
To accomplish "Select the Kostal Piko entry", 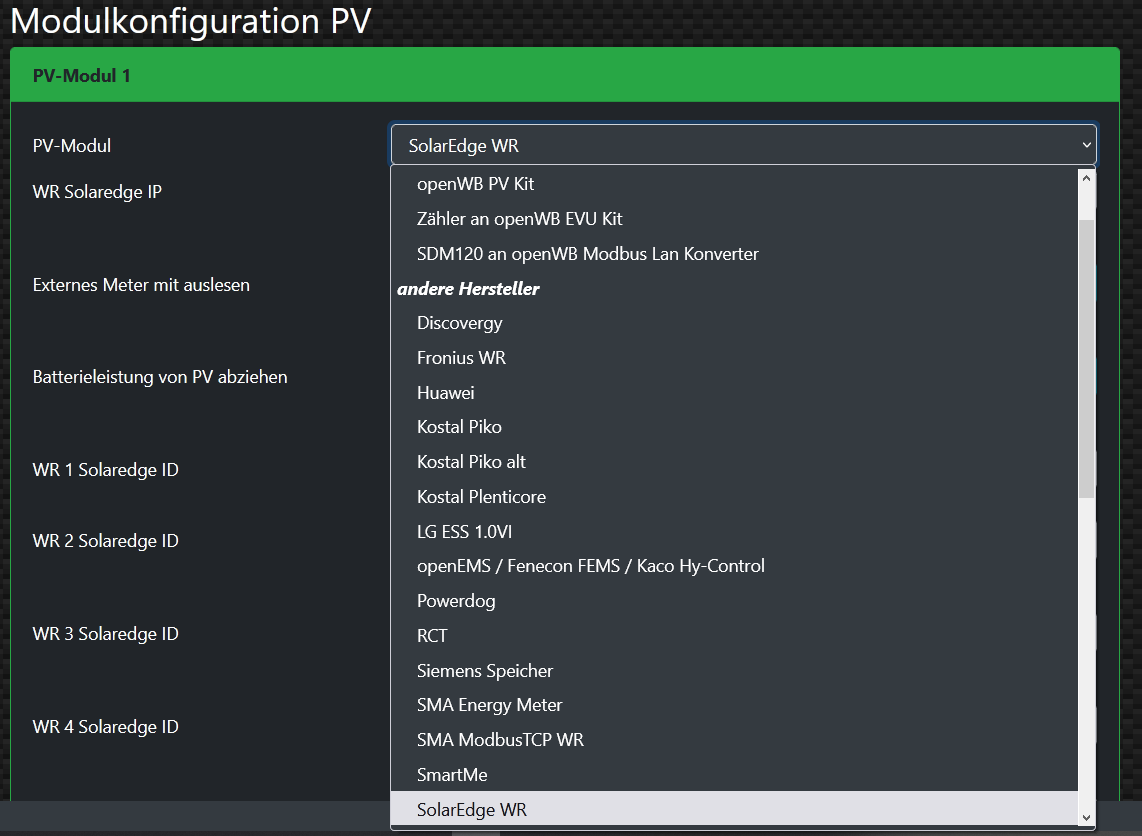I will pyautogui.click(x=459, y=427).
